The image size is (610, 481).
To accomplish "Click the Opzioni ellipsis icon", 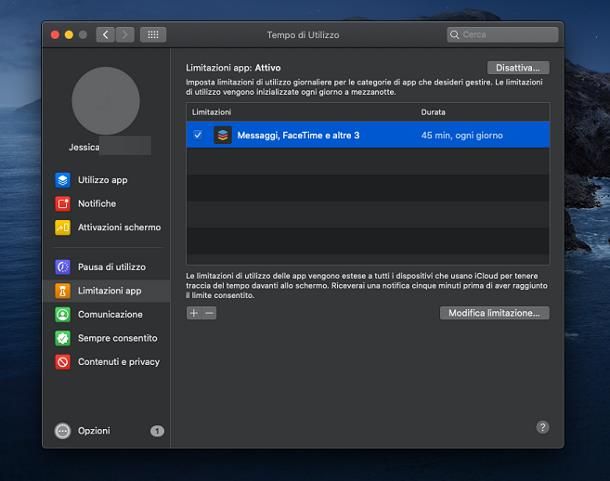I will (63, 431).
